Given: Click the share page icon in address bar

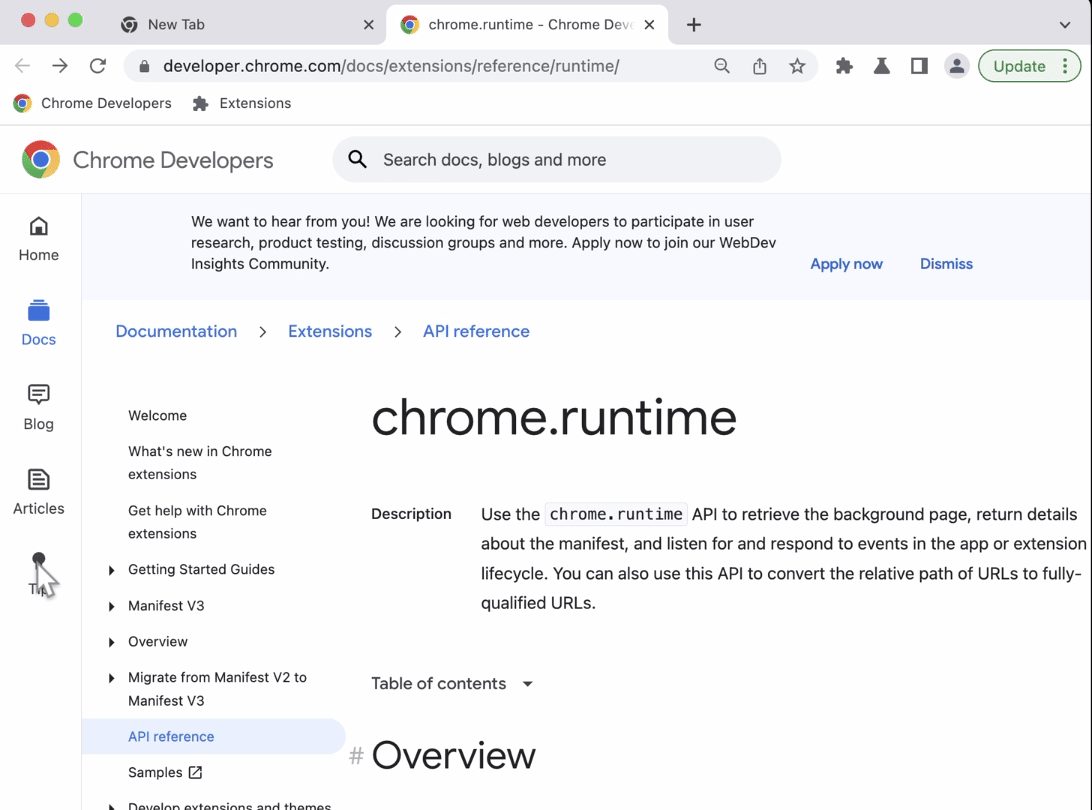Looking at the screenshot, I should (x=760, y=66).
